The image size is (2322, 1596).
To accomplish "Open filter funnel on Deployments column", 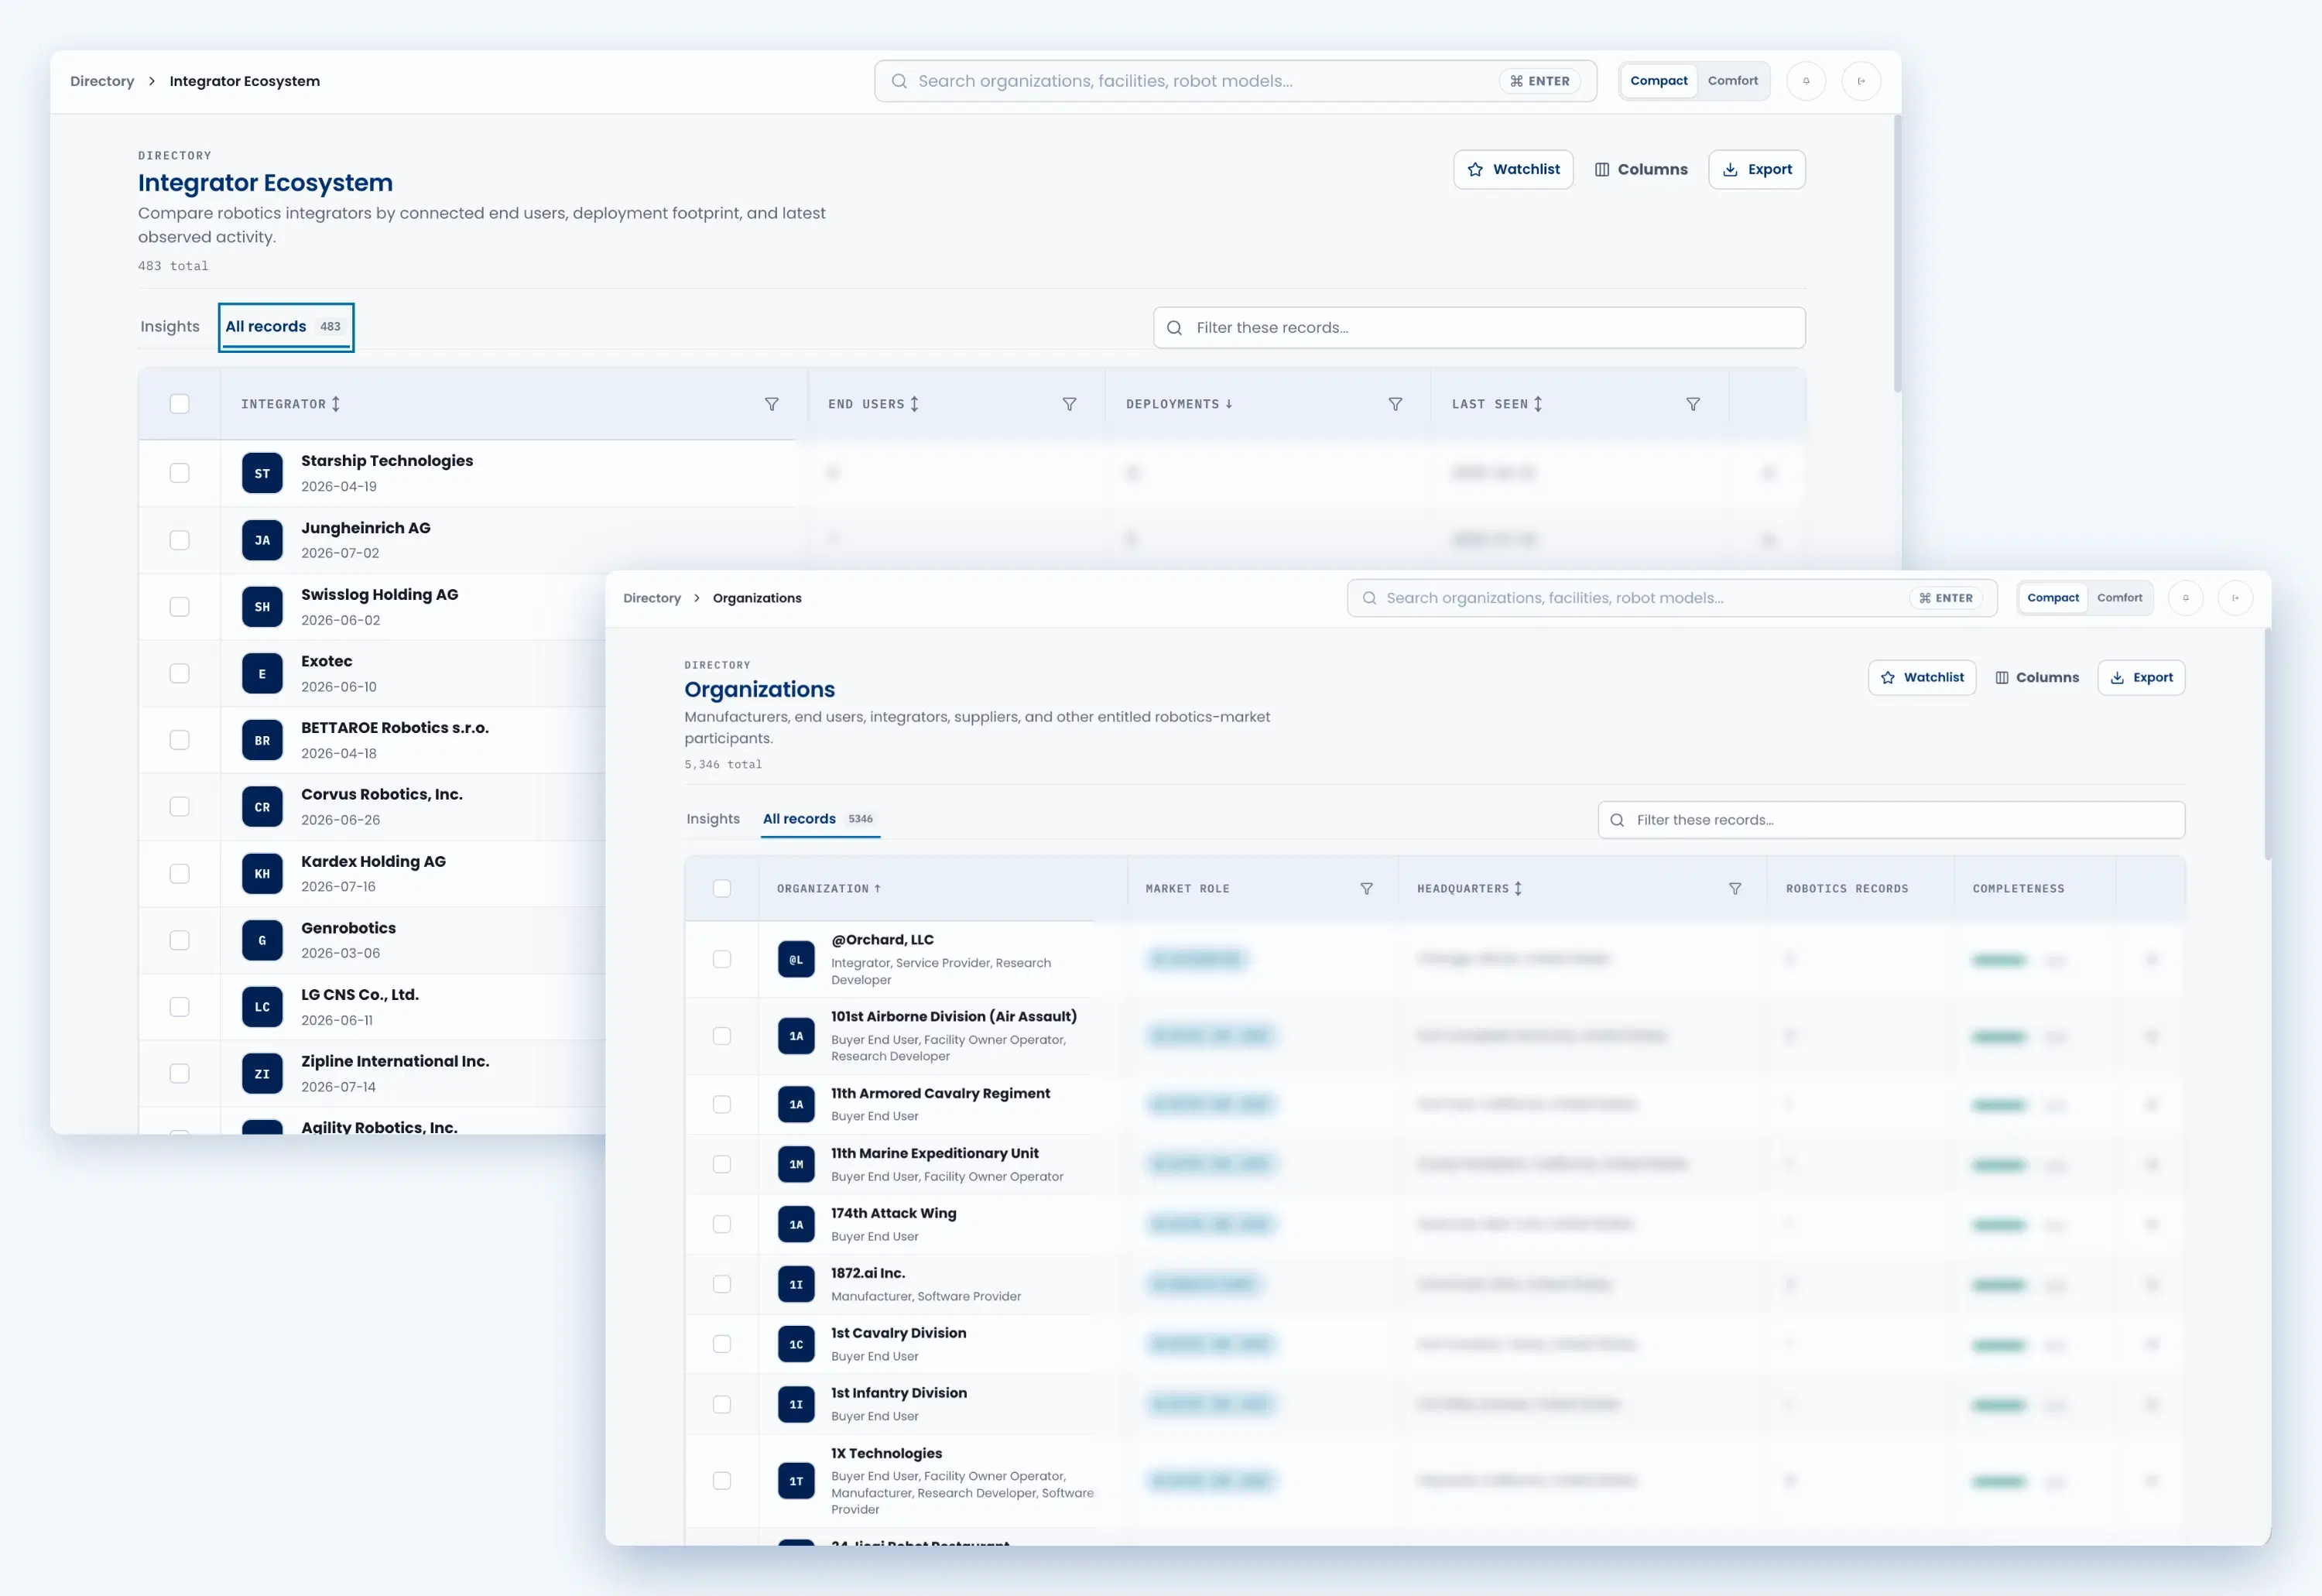I will click(1395, 404).
